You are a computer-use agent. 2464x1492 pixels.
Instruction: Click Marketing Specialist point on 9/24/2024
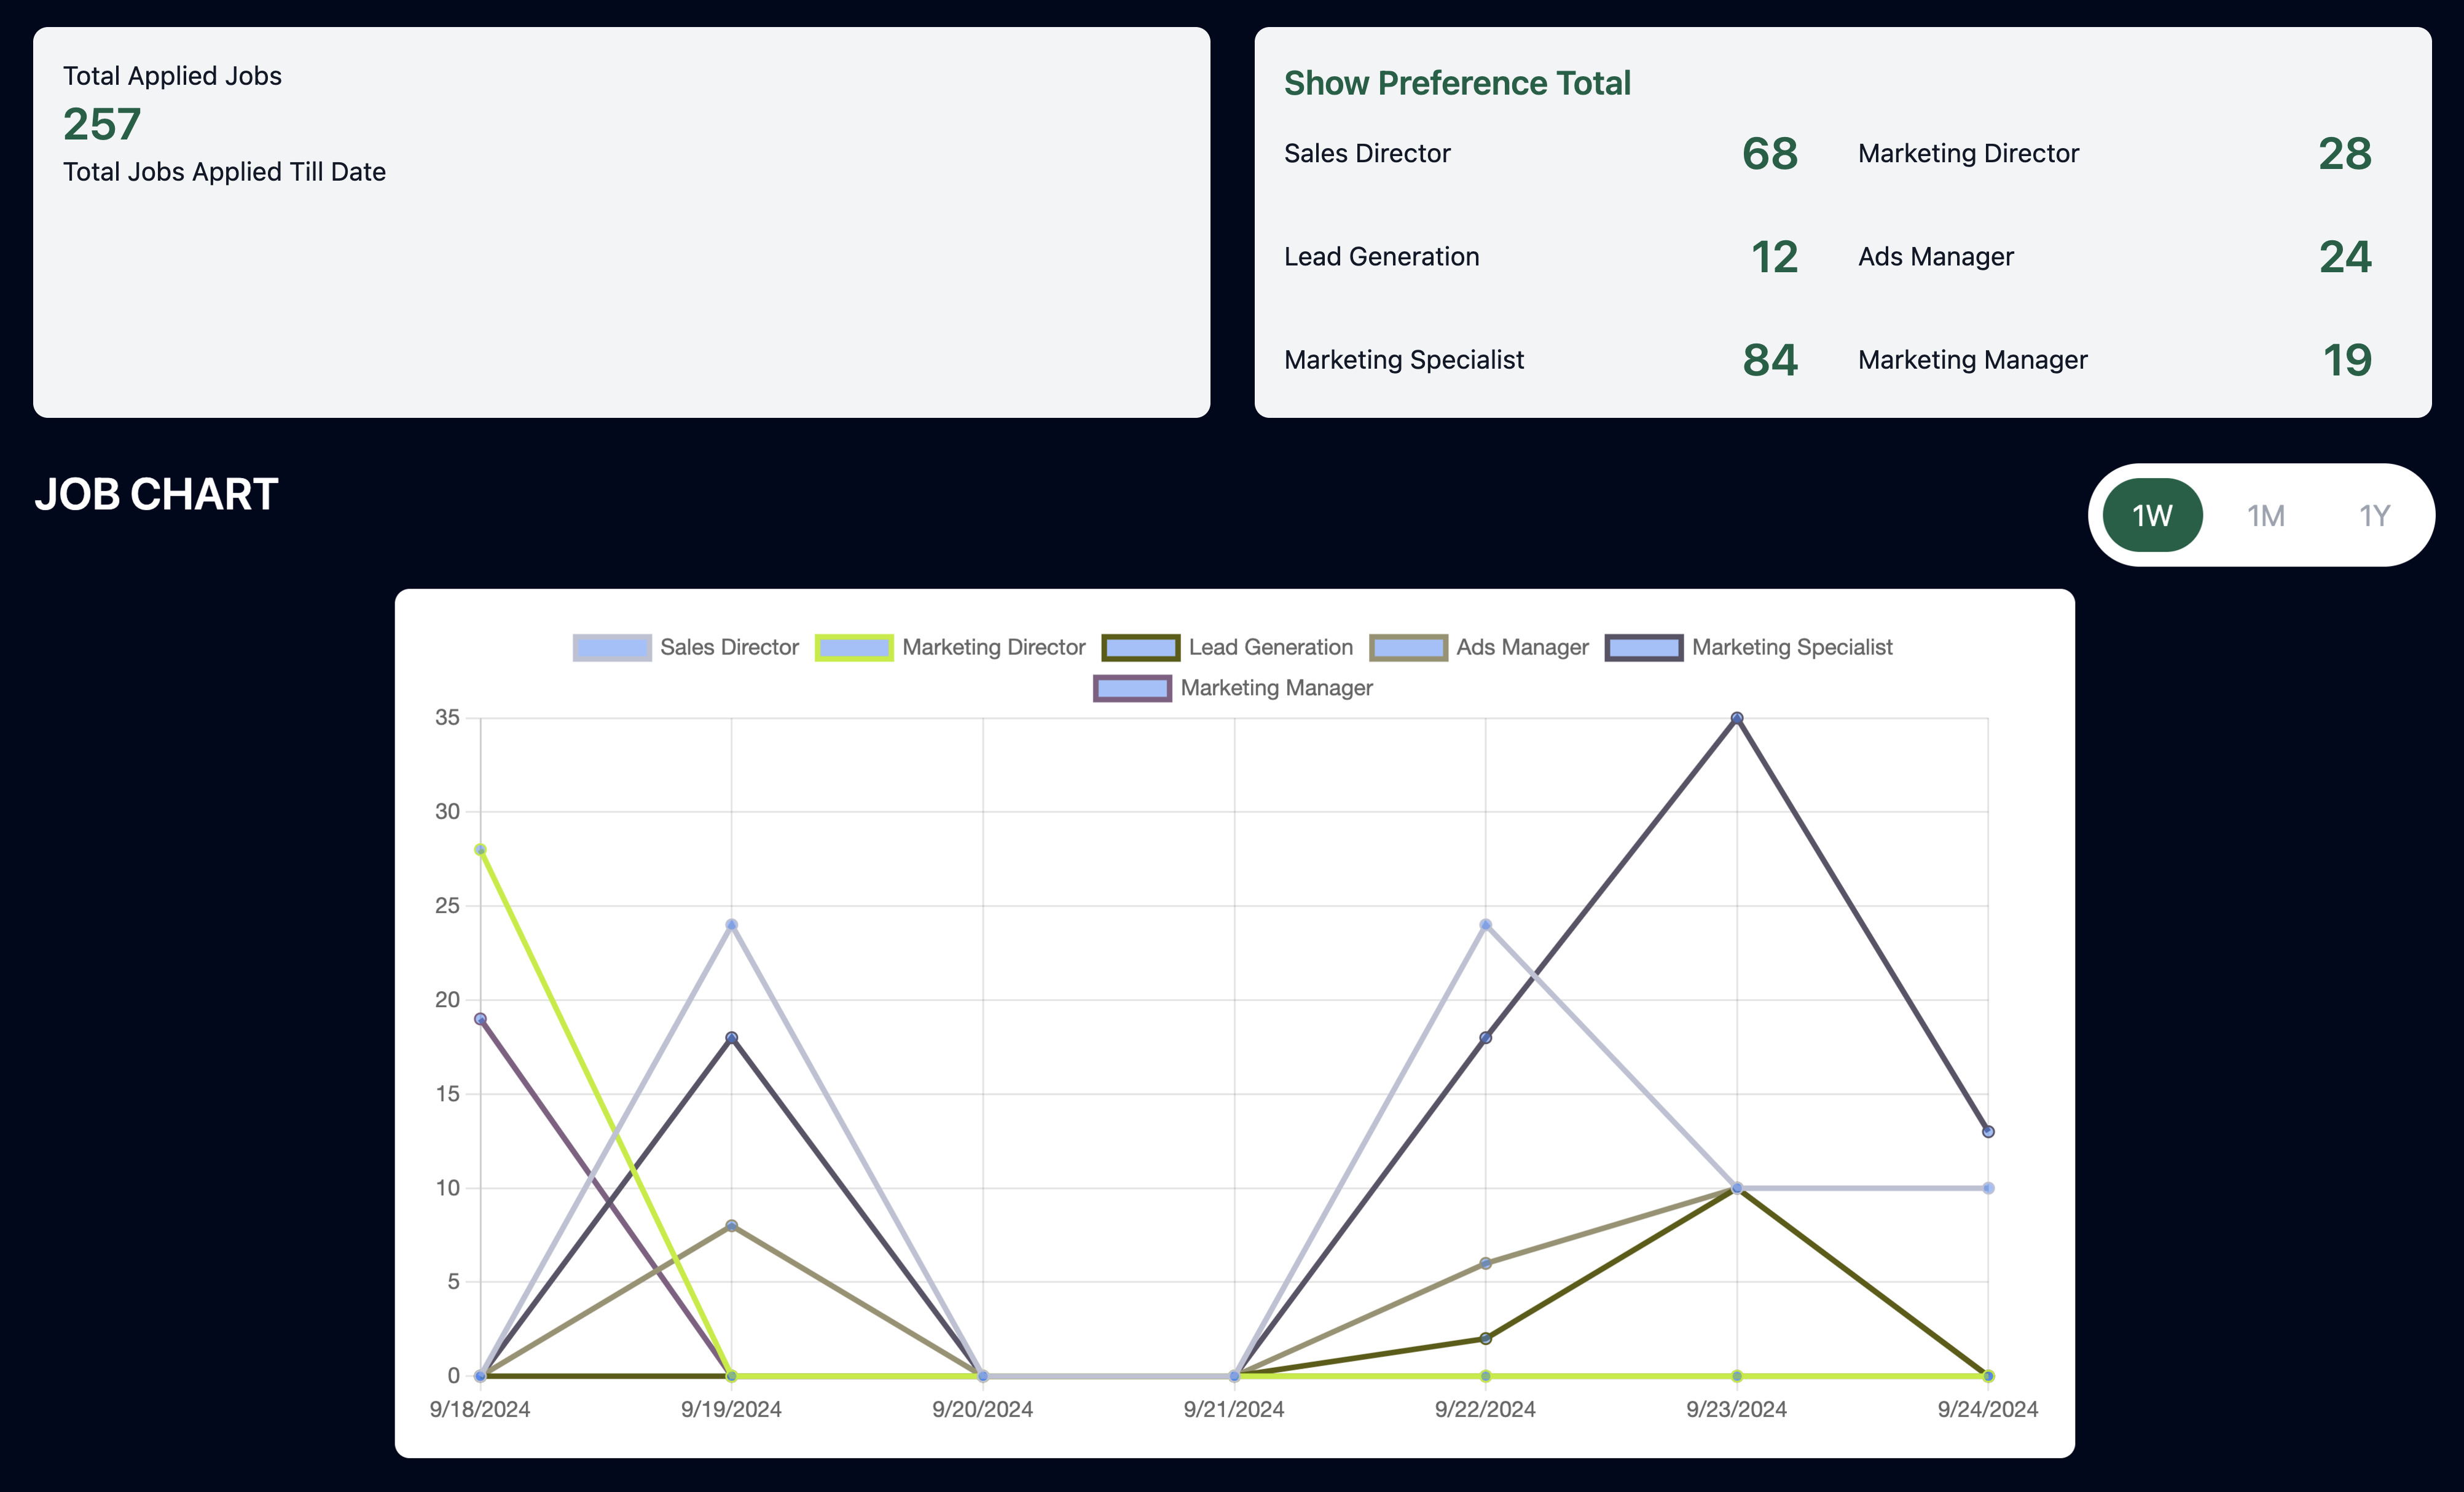[1988, 1132]
